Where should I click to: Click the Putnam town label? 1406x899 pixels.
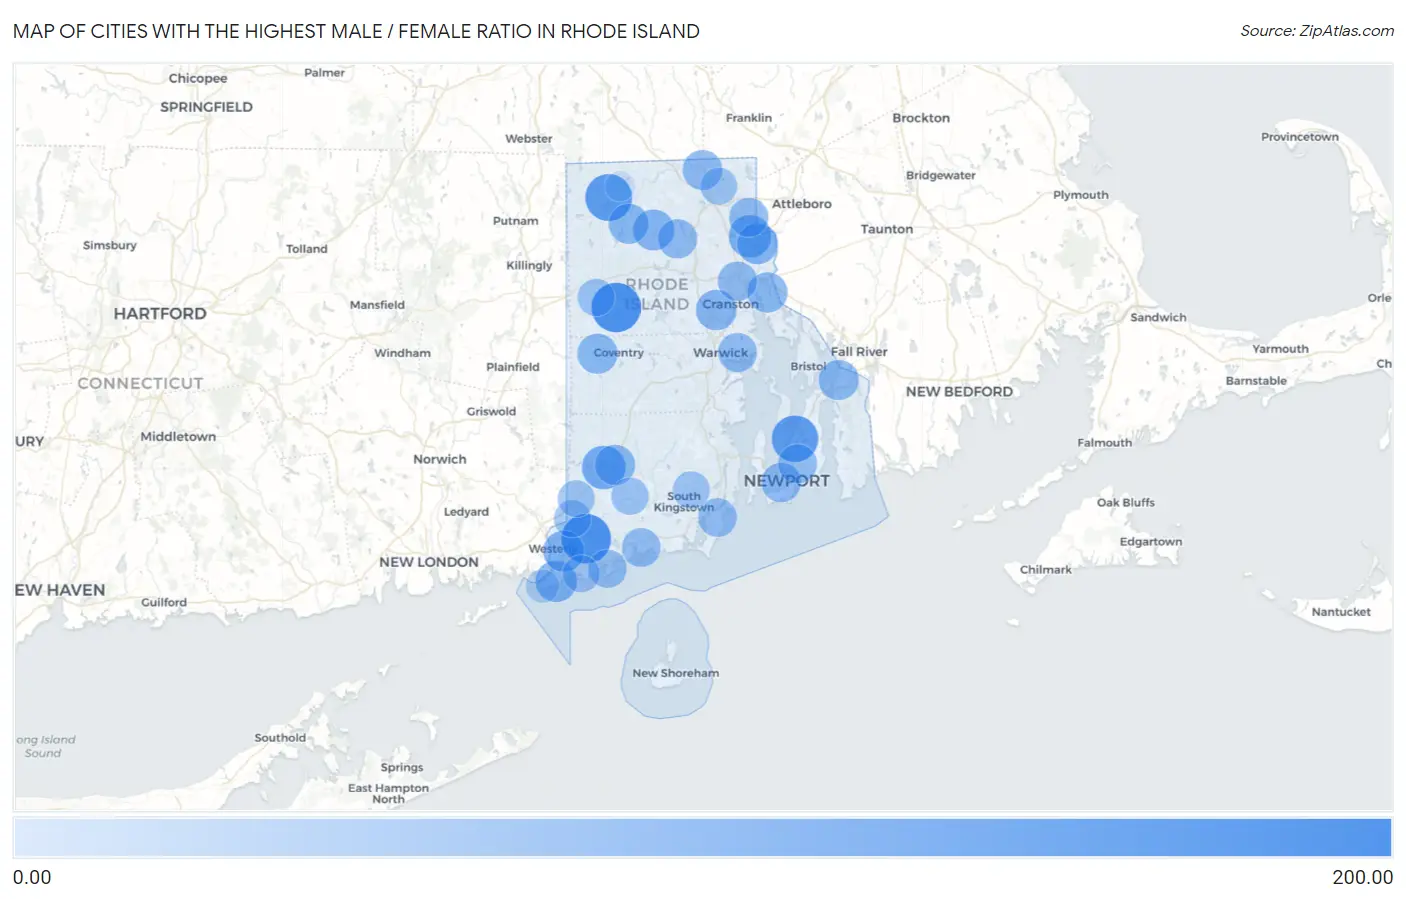tap(516, 221)
